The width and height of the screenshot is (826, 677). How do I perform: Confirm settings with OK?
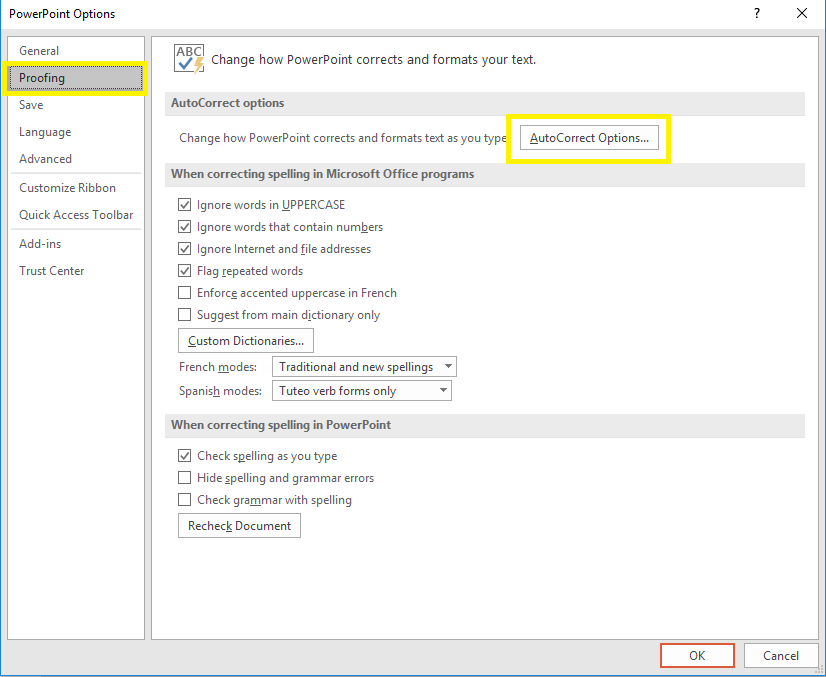(x=697, y=655)
